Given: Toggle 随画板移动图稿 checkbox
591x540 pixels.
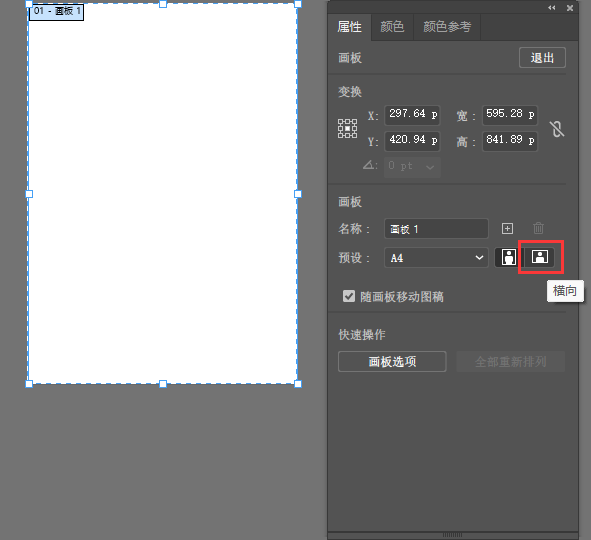Looking at the screenshot, I should 349,296.
